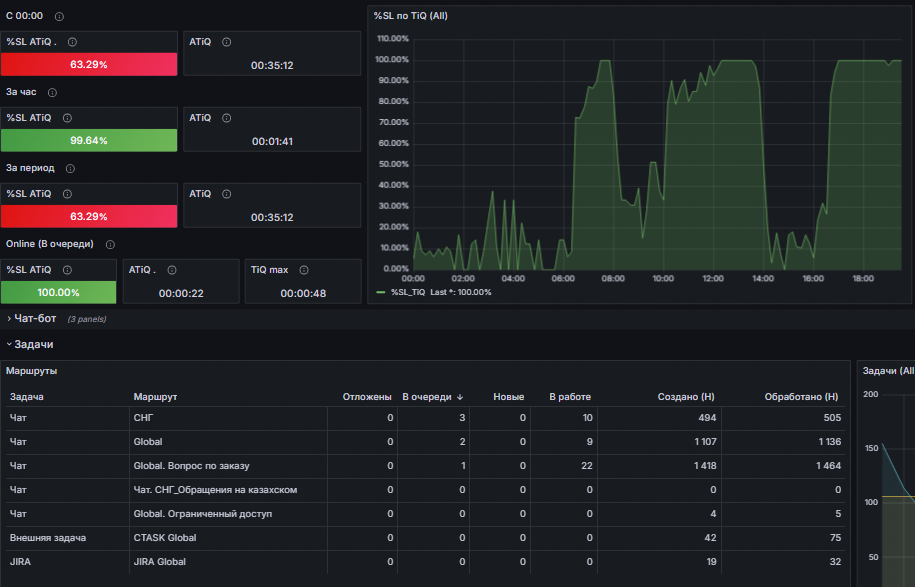Open '%SL по TiQ (All)' panel title
This screenshot has width=915, height=587.
pyautogui.click(x=410, y=16)
